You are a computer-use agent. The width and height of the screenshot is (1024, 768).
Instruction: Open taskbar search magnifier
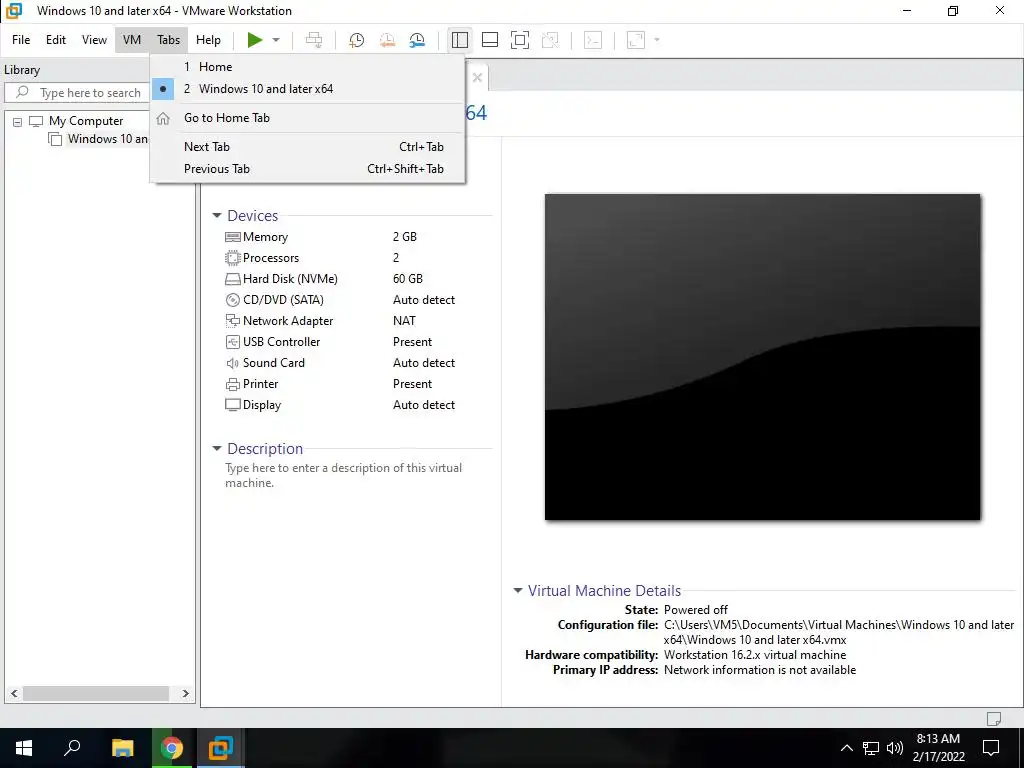tap(72, 748)
